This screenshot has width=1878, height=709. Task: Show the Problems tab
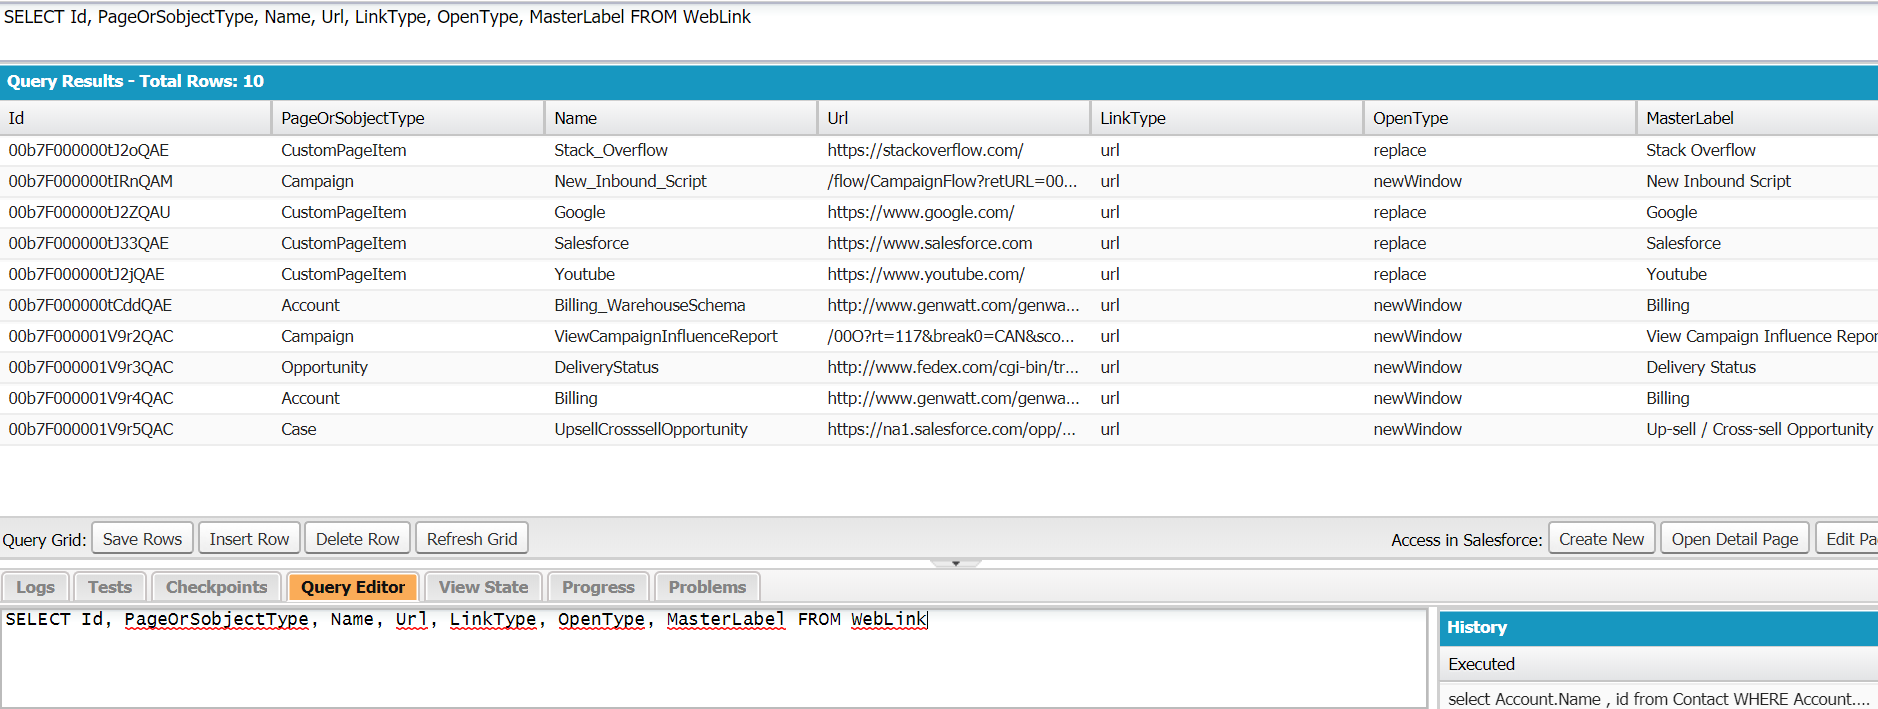(707, 587)
